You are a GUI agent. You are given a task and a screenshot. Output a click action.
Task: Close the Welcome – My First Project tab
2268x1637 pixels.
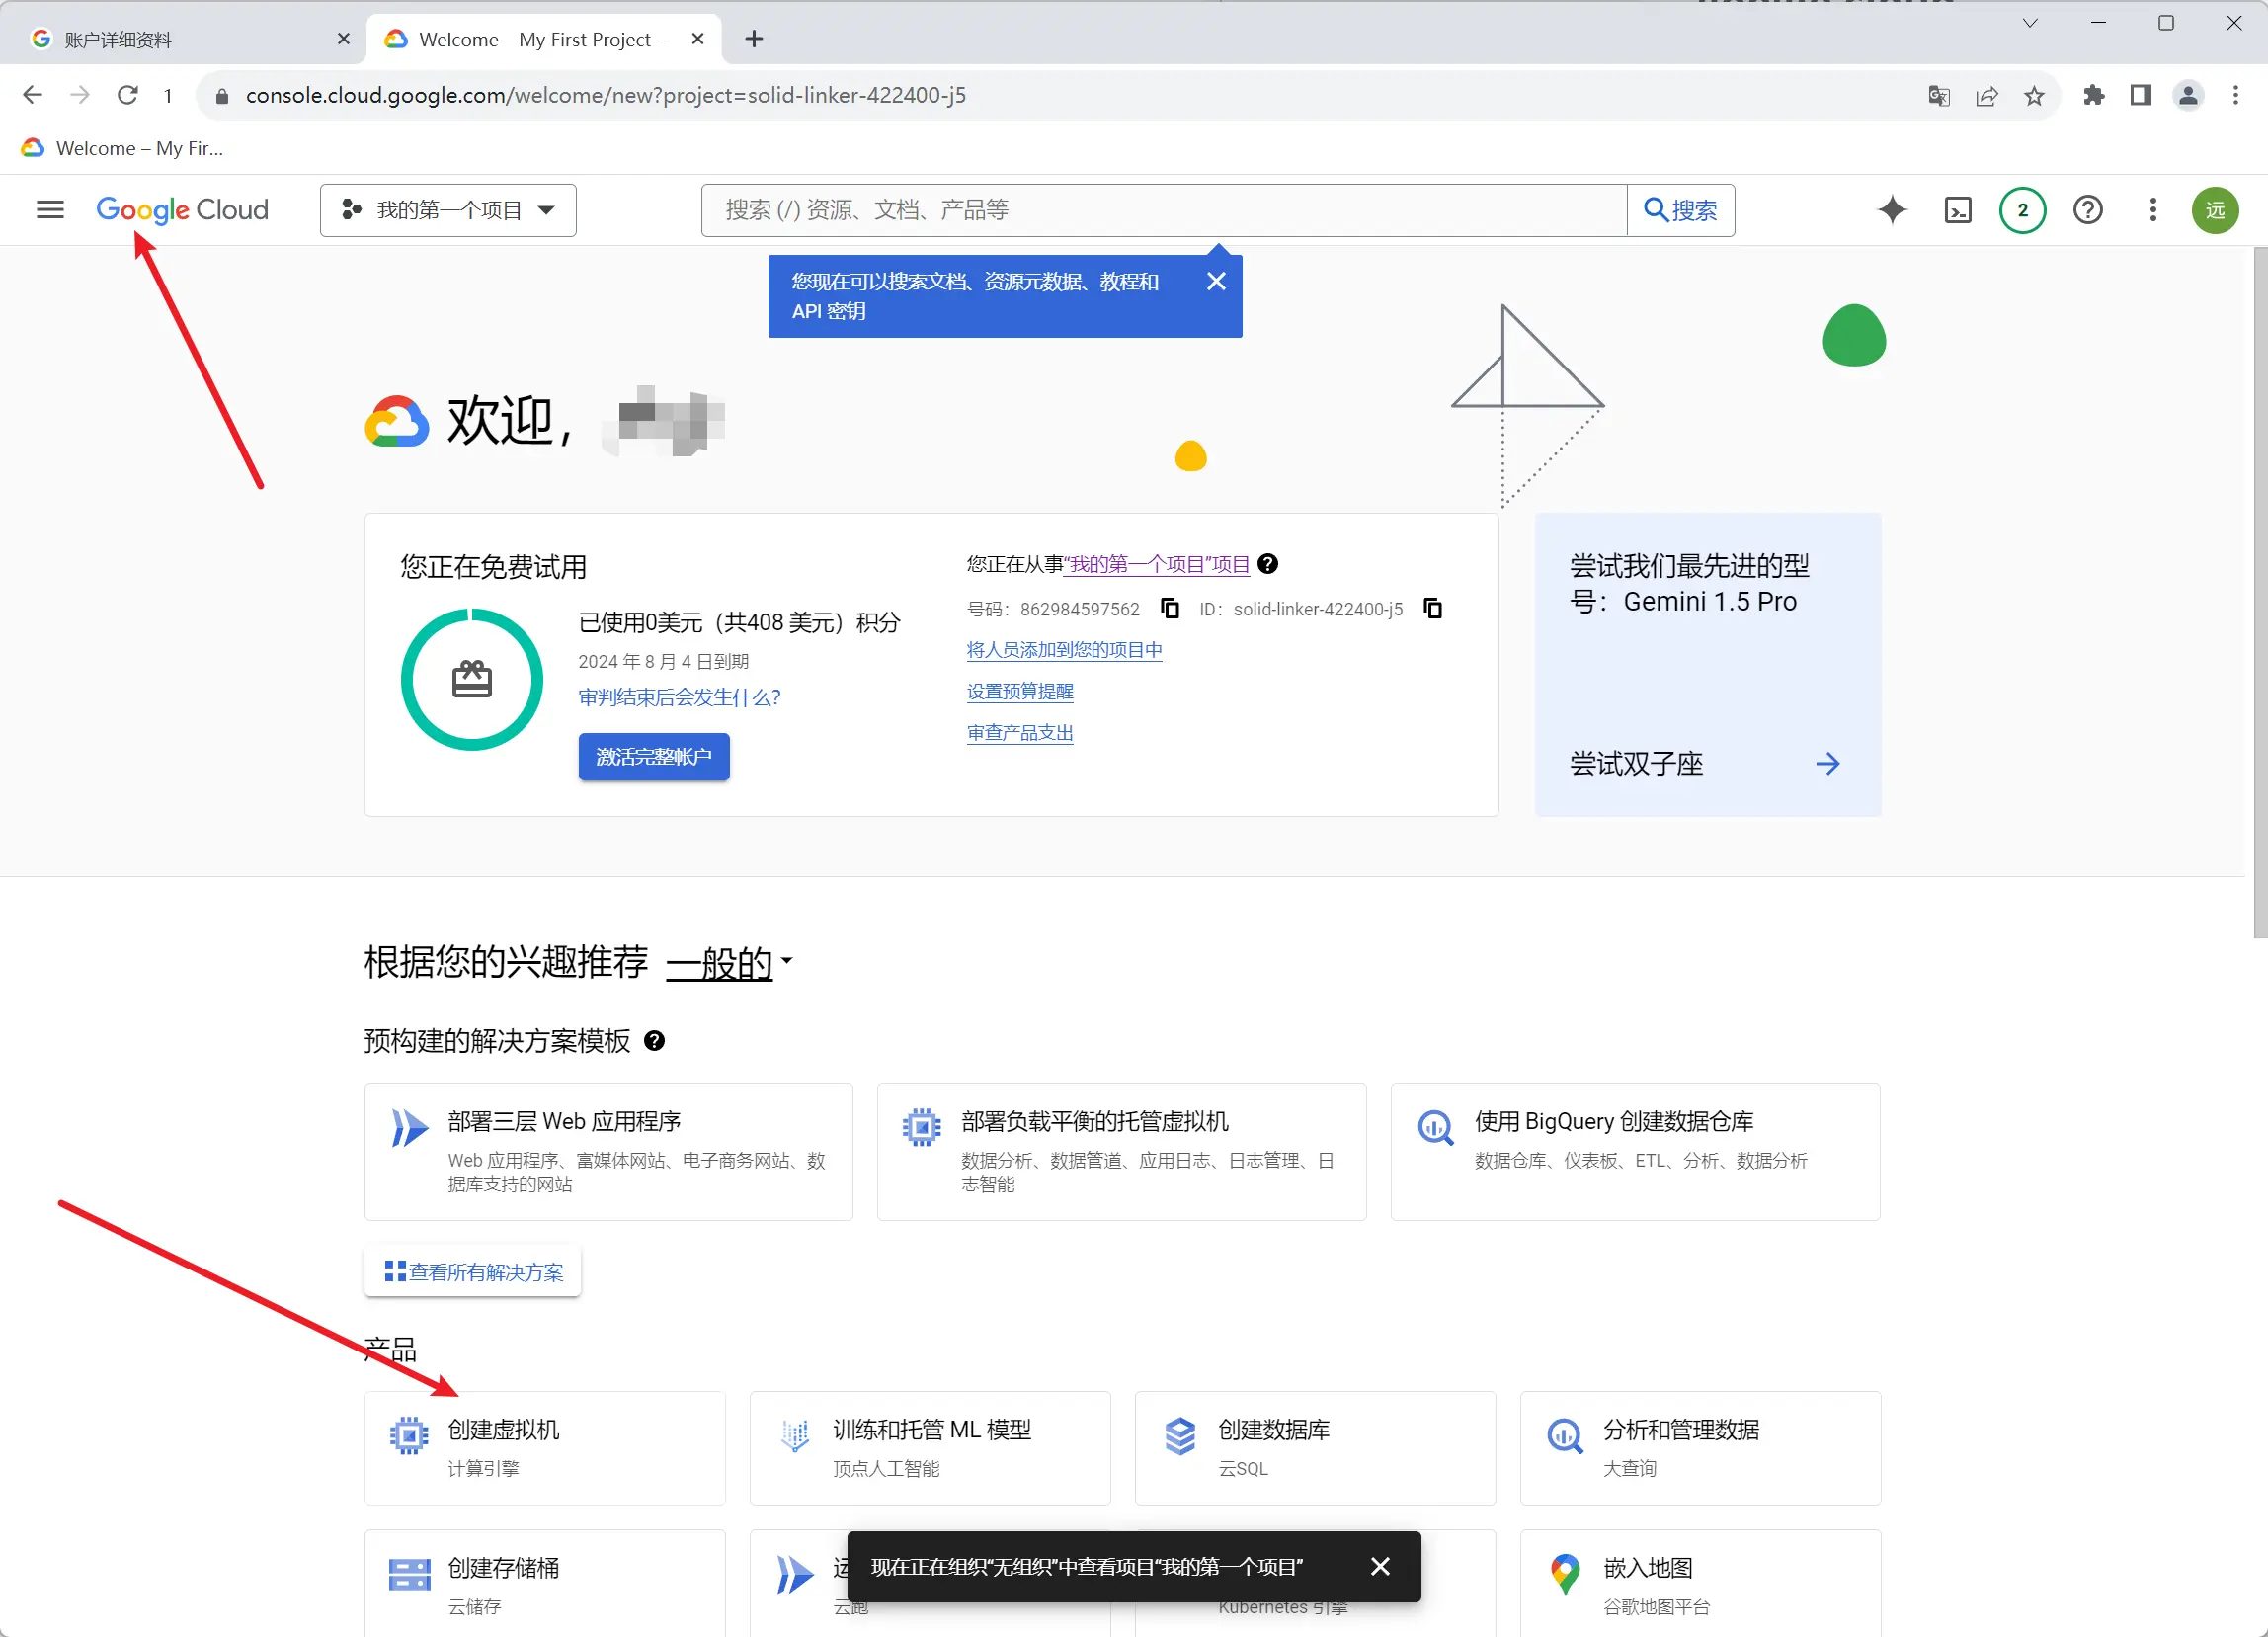[x=698, y=39]
